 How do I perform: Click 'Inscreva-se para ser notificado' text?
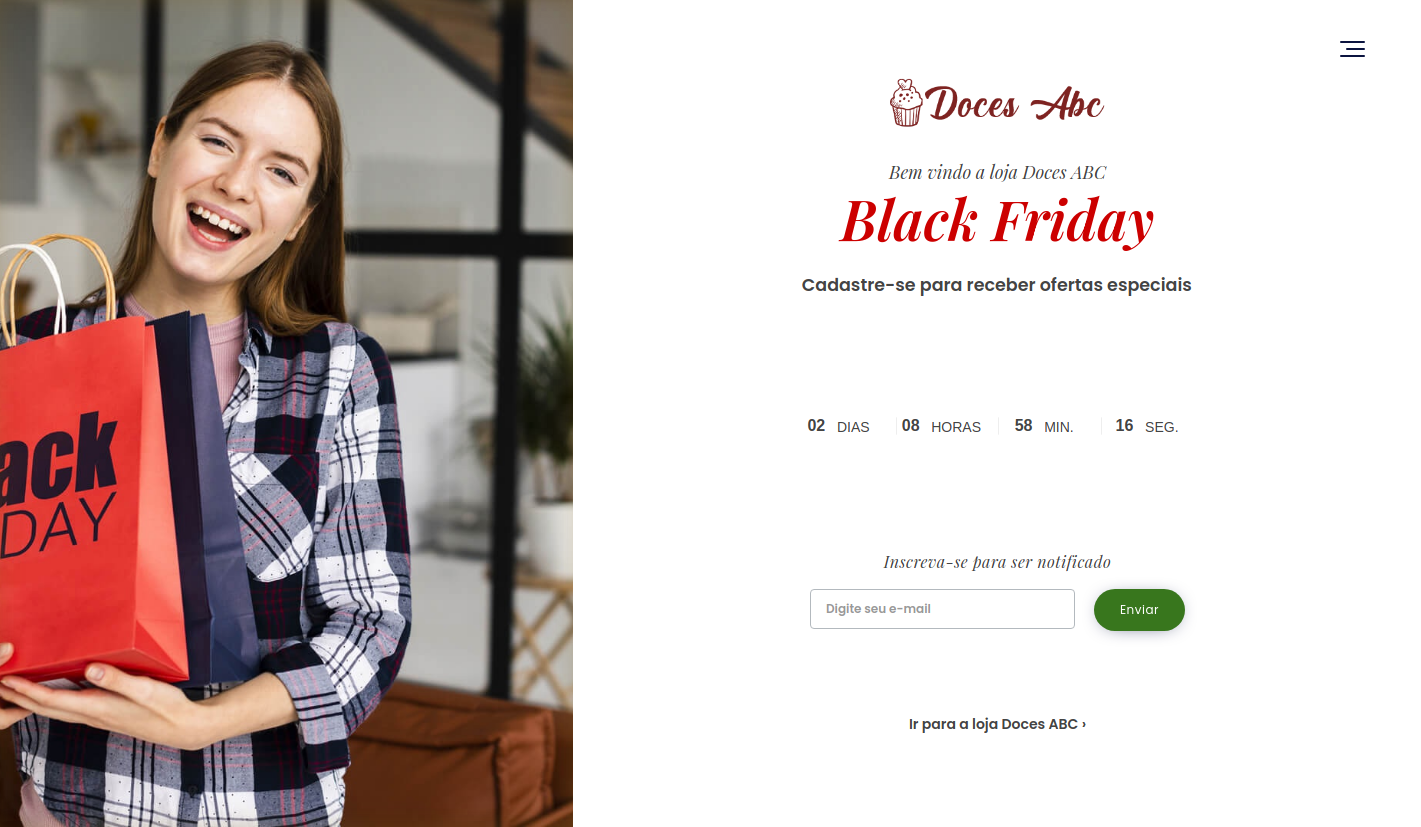pyautogui.click(x=997, y=562)
